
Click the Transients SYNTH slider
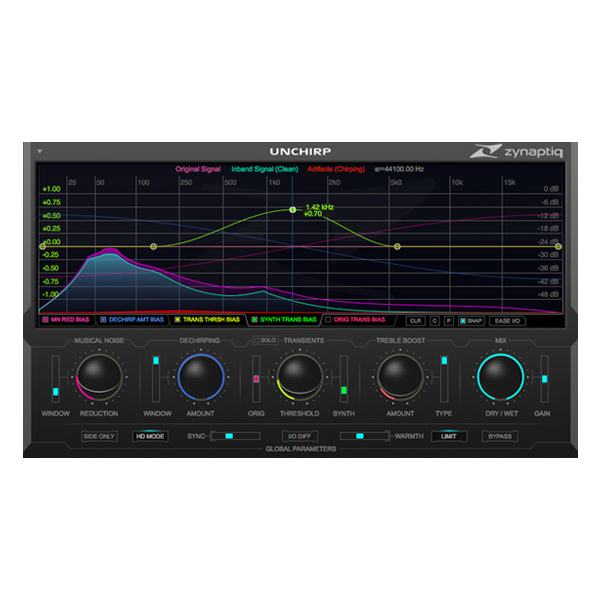coord(344,379)
